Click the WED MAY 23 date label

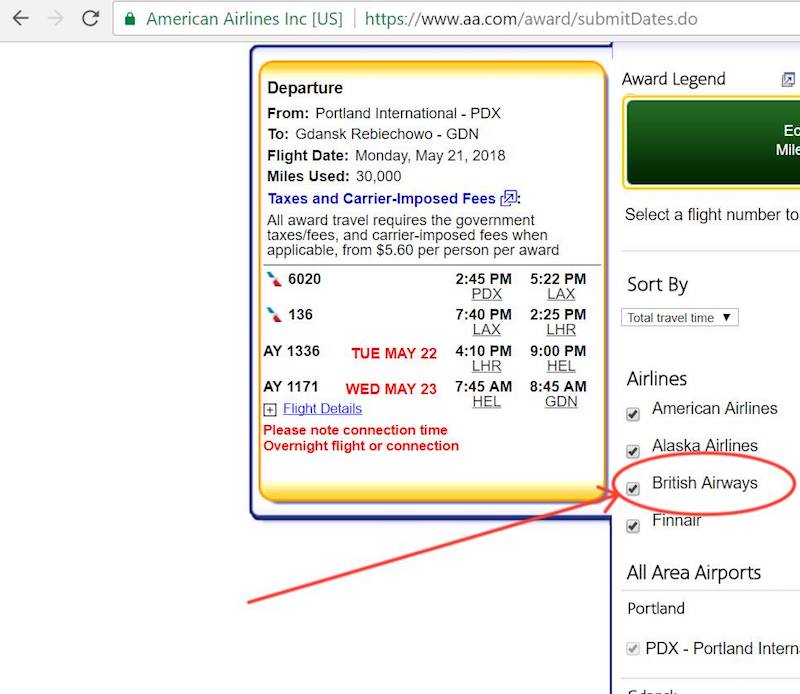pyautogui.click(x=391, y=389)
